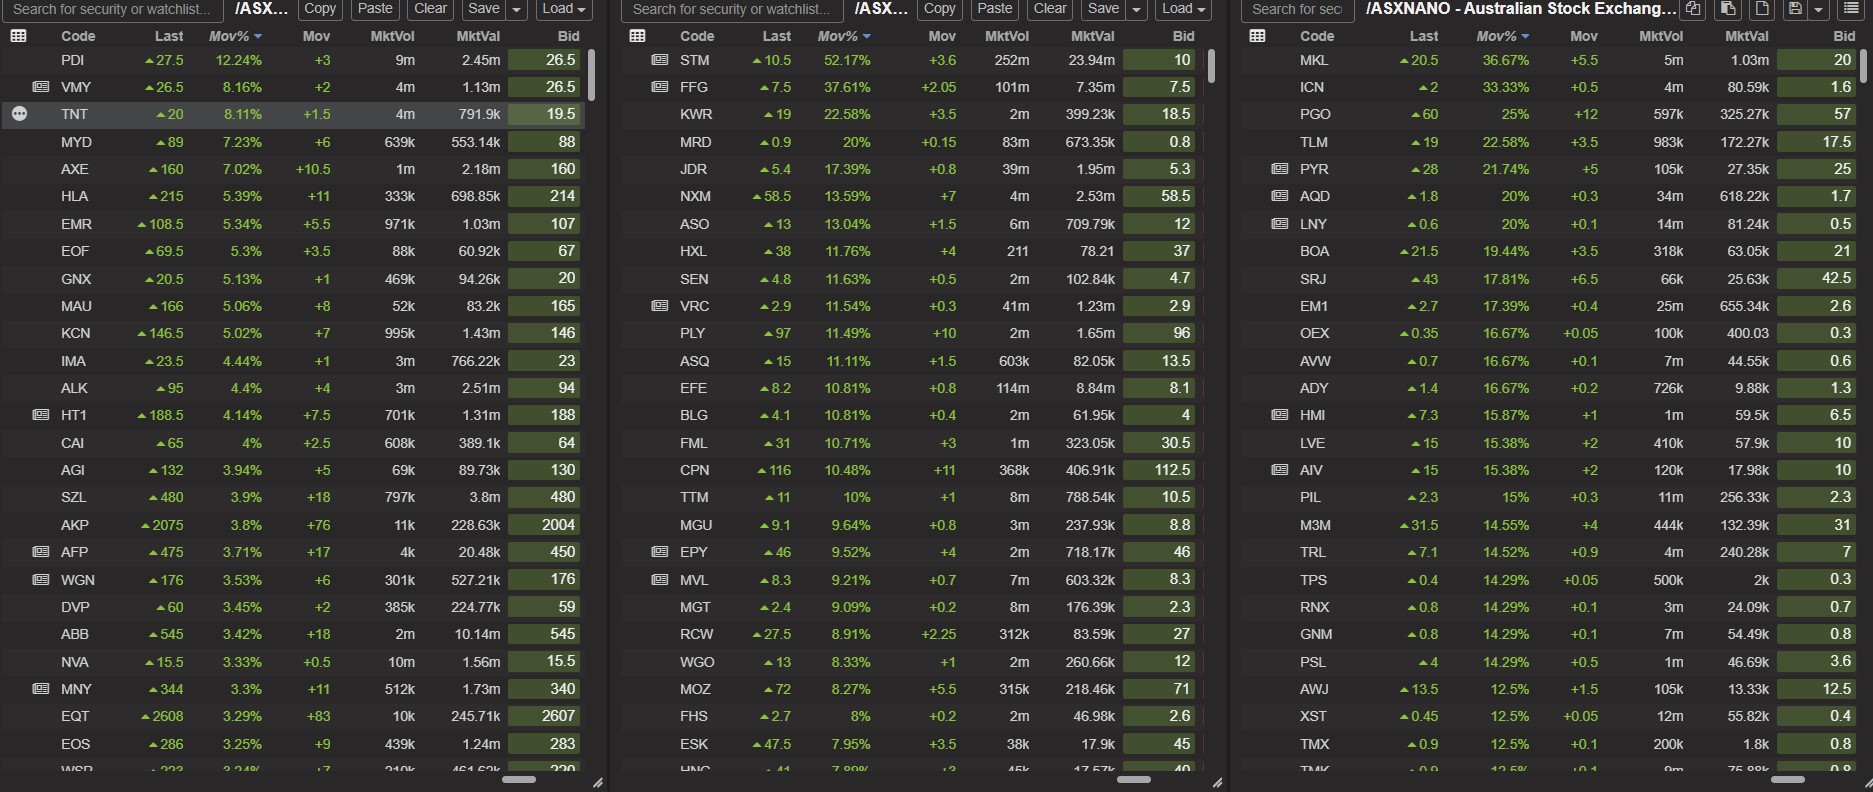Focus the search field in ASXNANO panel
Image resolution: width=1873 pixels, height=792 pixels.
click(x=1297, y=9)
